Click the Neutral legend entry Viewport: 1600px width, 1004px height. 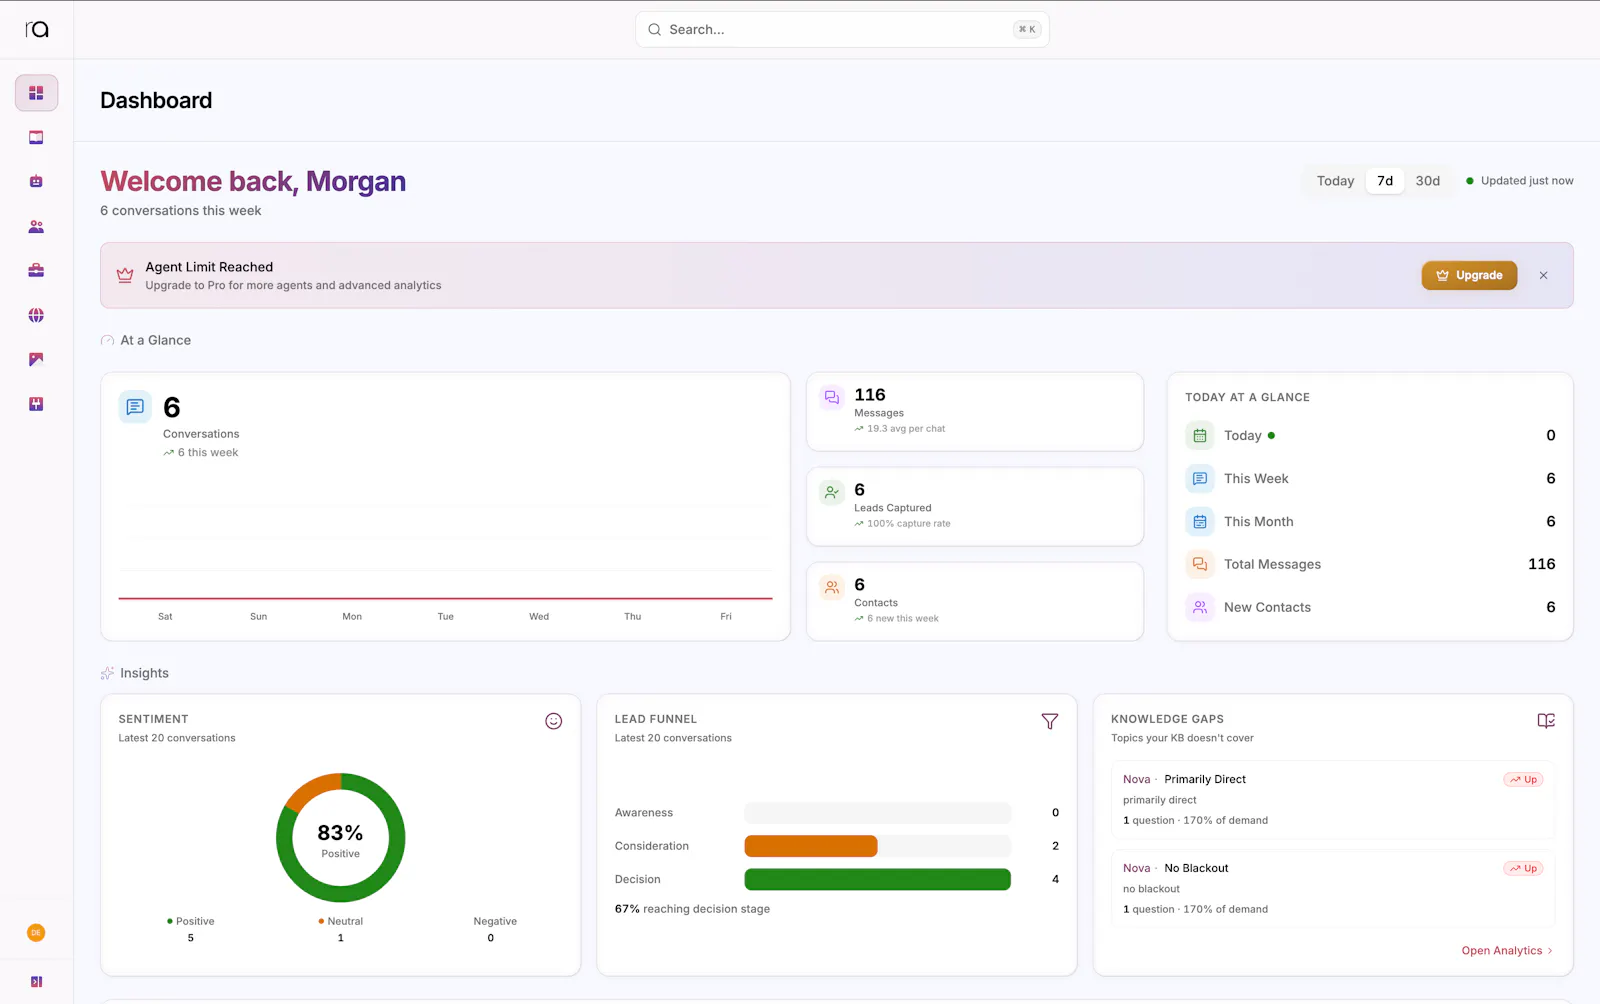pos(341,929)
